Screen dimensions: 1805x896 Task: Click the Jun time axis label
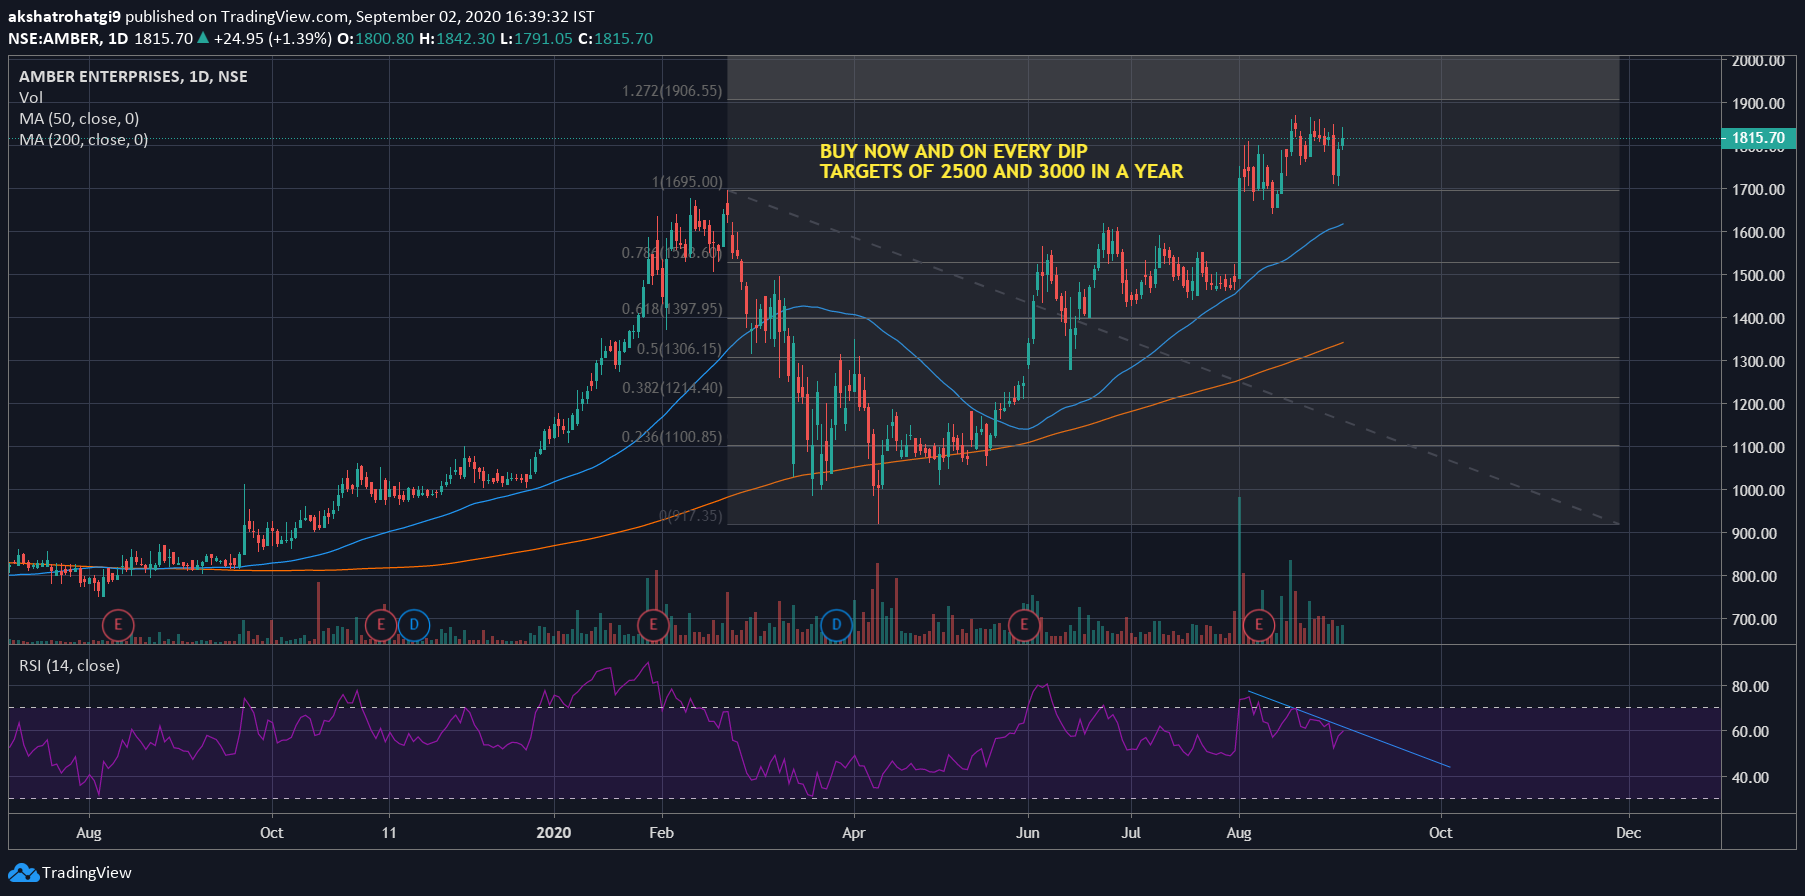click(x=1027, y=832)
